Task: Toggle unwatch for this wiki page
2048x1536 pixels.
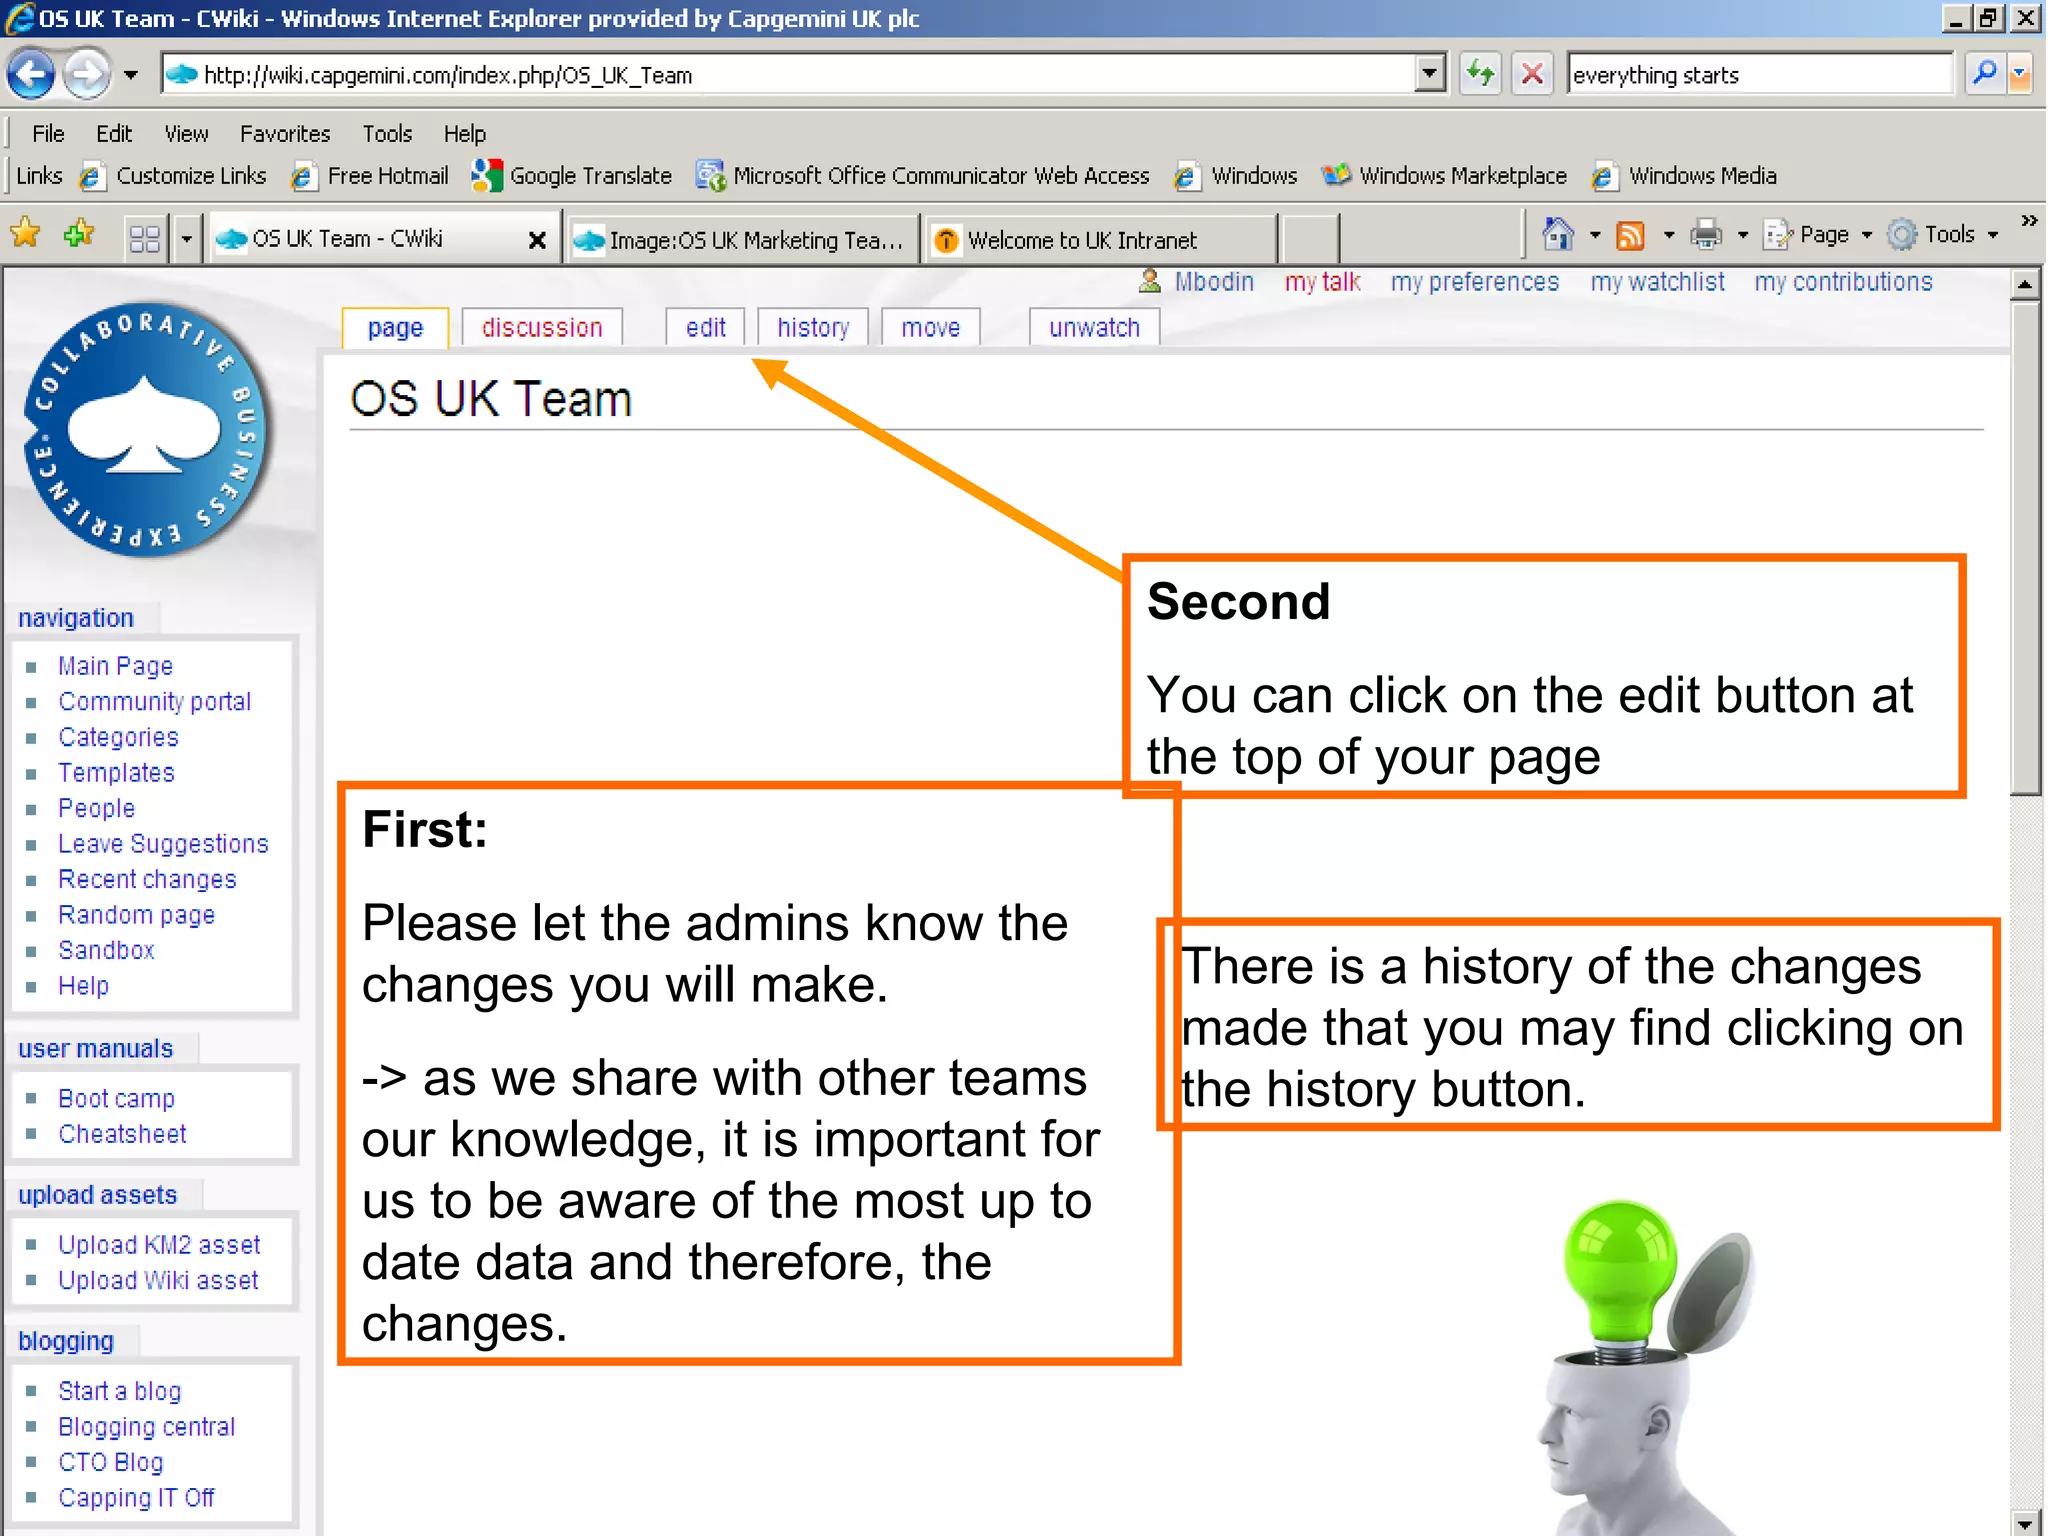Action: [1093, 328]
